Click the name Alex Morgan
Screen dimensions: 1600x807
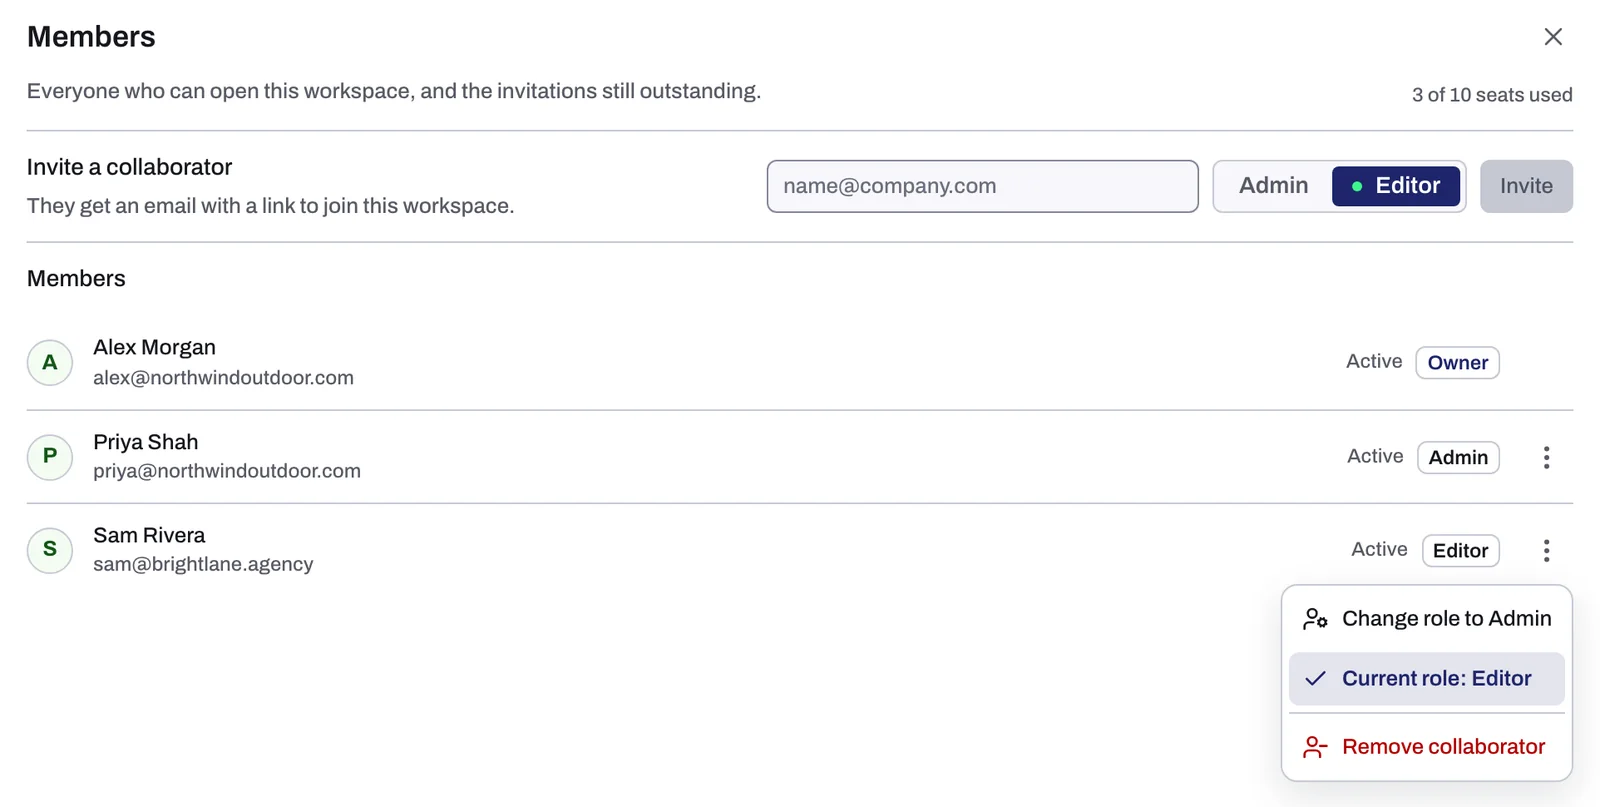[154, 347]
